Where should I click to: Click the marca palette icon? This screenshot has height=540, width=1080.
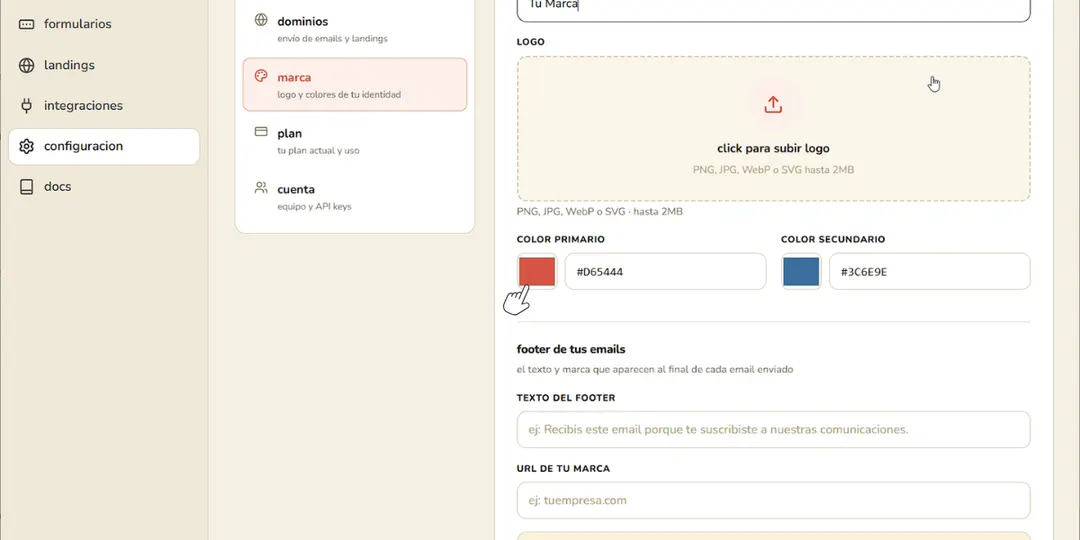coord(261,76)
